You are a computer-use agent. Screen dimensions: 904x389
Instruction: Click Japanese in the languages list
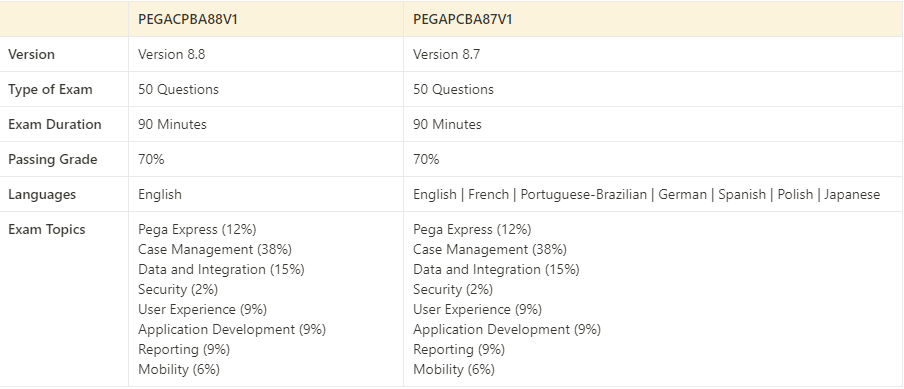click(852, 194)
